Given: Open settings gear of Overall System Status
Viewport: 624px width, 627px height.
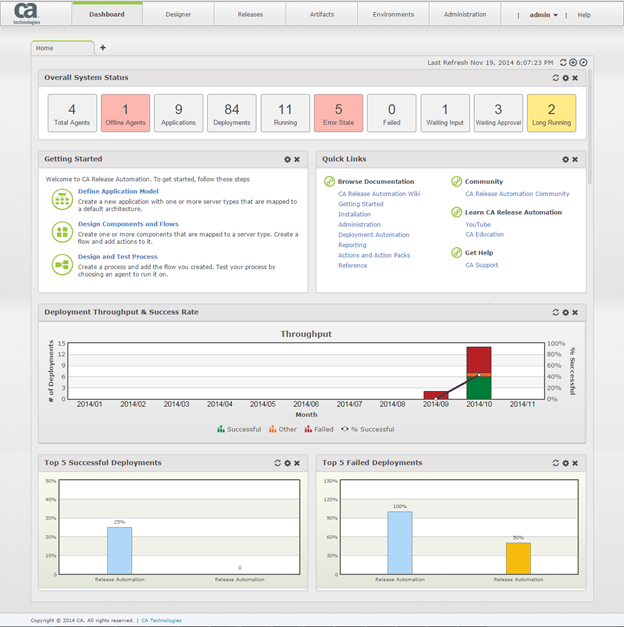Looking at the screenshot, I should coord(566,78).
